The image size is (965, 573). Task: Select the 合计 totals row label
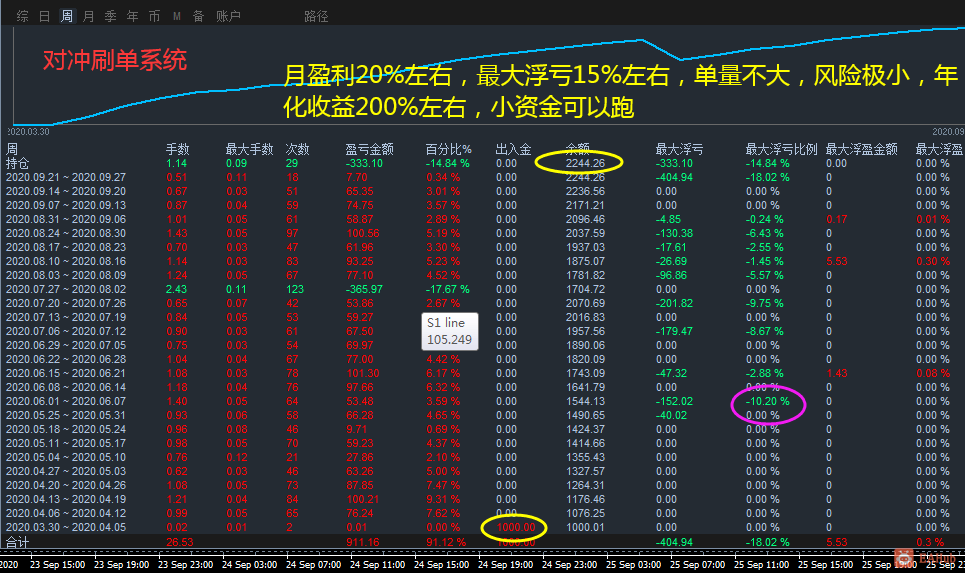tap(17, 542)
